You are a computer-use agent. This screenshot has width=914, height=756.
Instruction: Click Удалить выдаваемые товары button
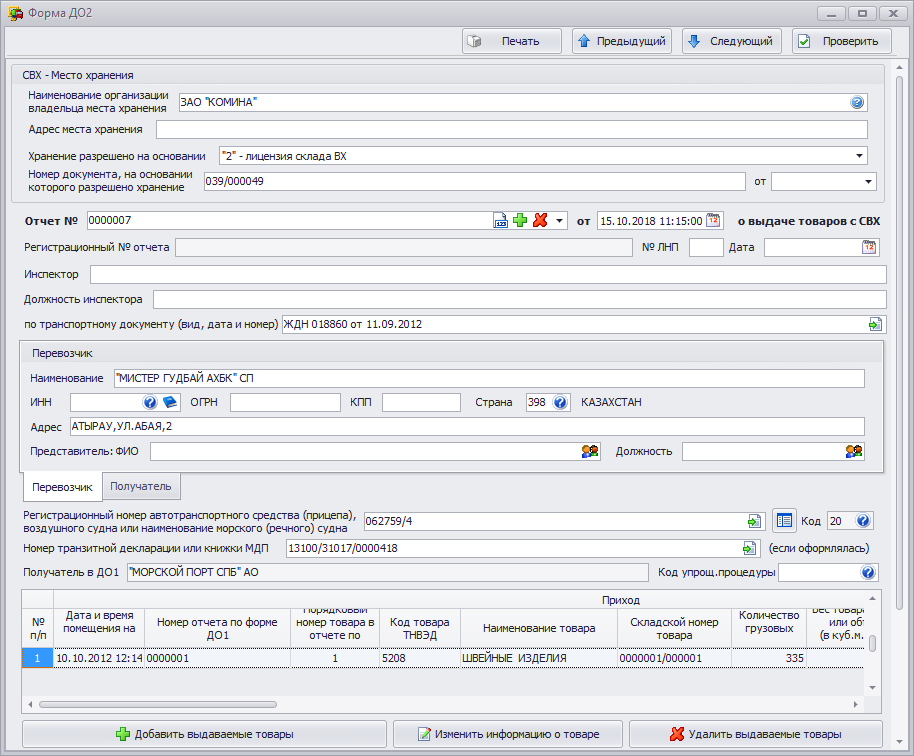click(x=755, y=734)
